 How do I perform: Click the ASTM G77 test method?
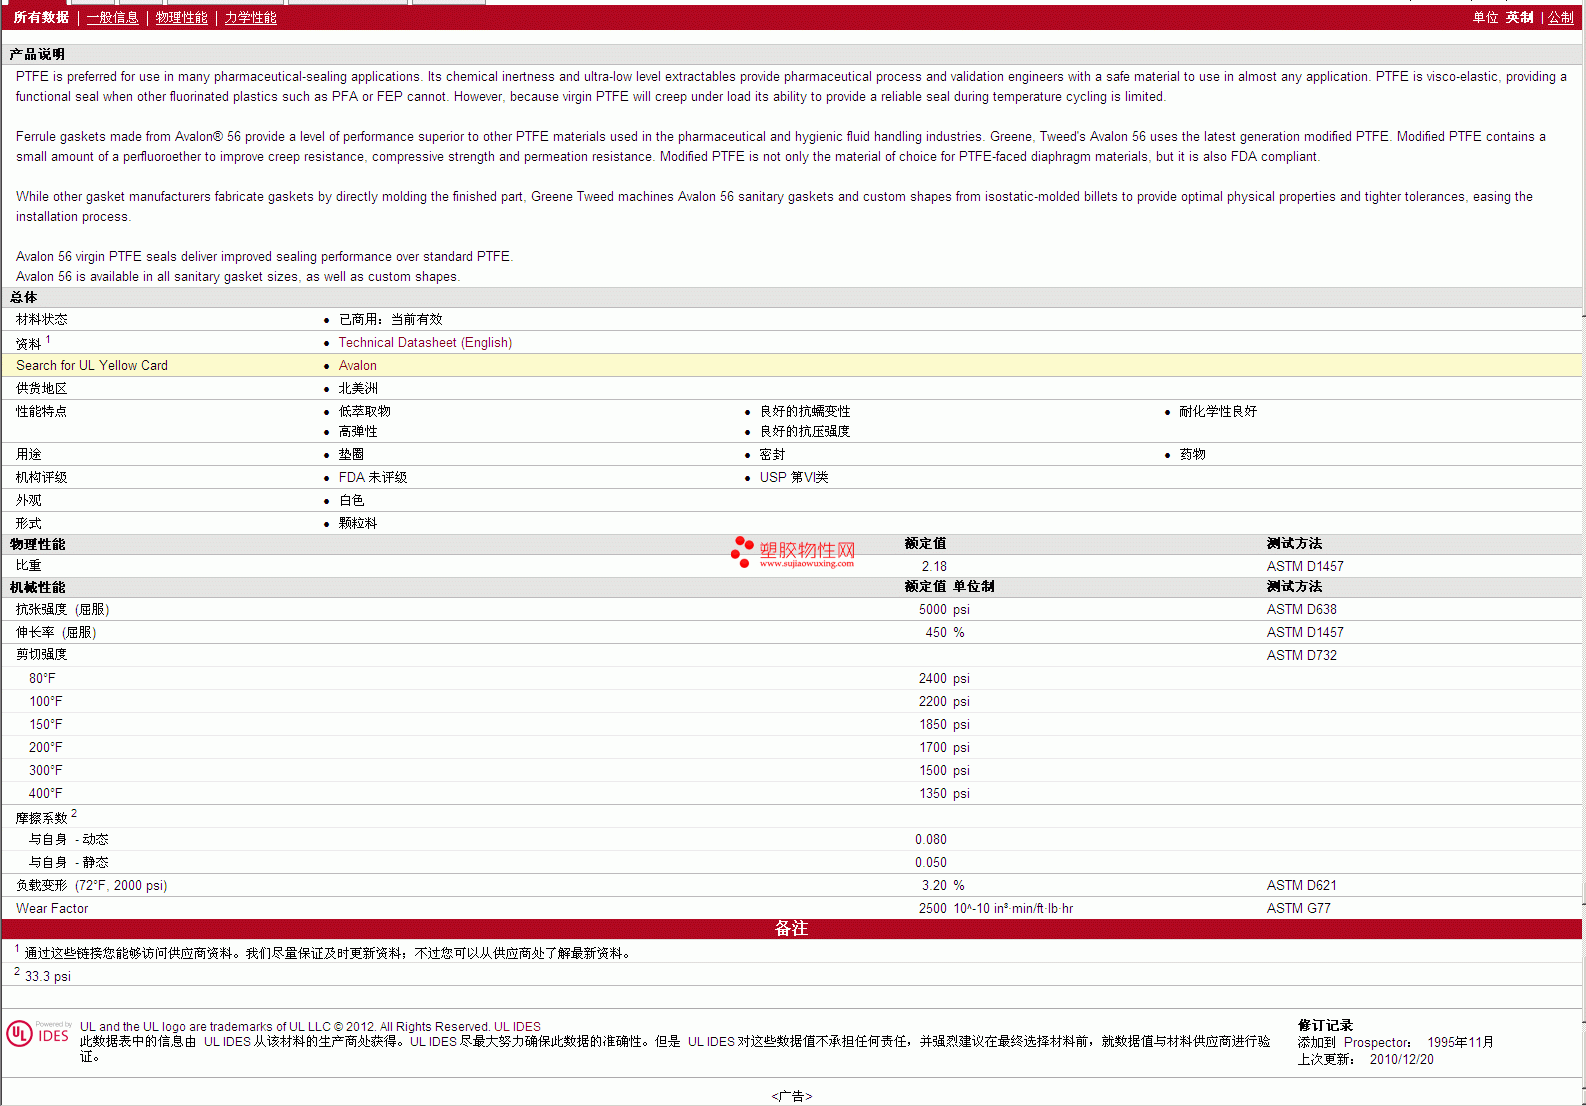tap(1298, 908)
